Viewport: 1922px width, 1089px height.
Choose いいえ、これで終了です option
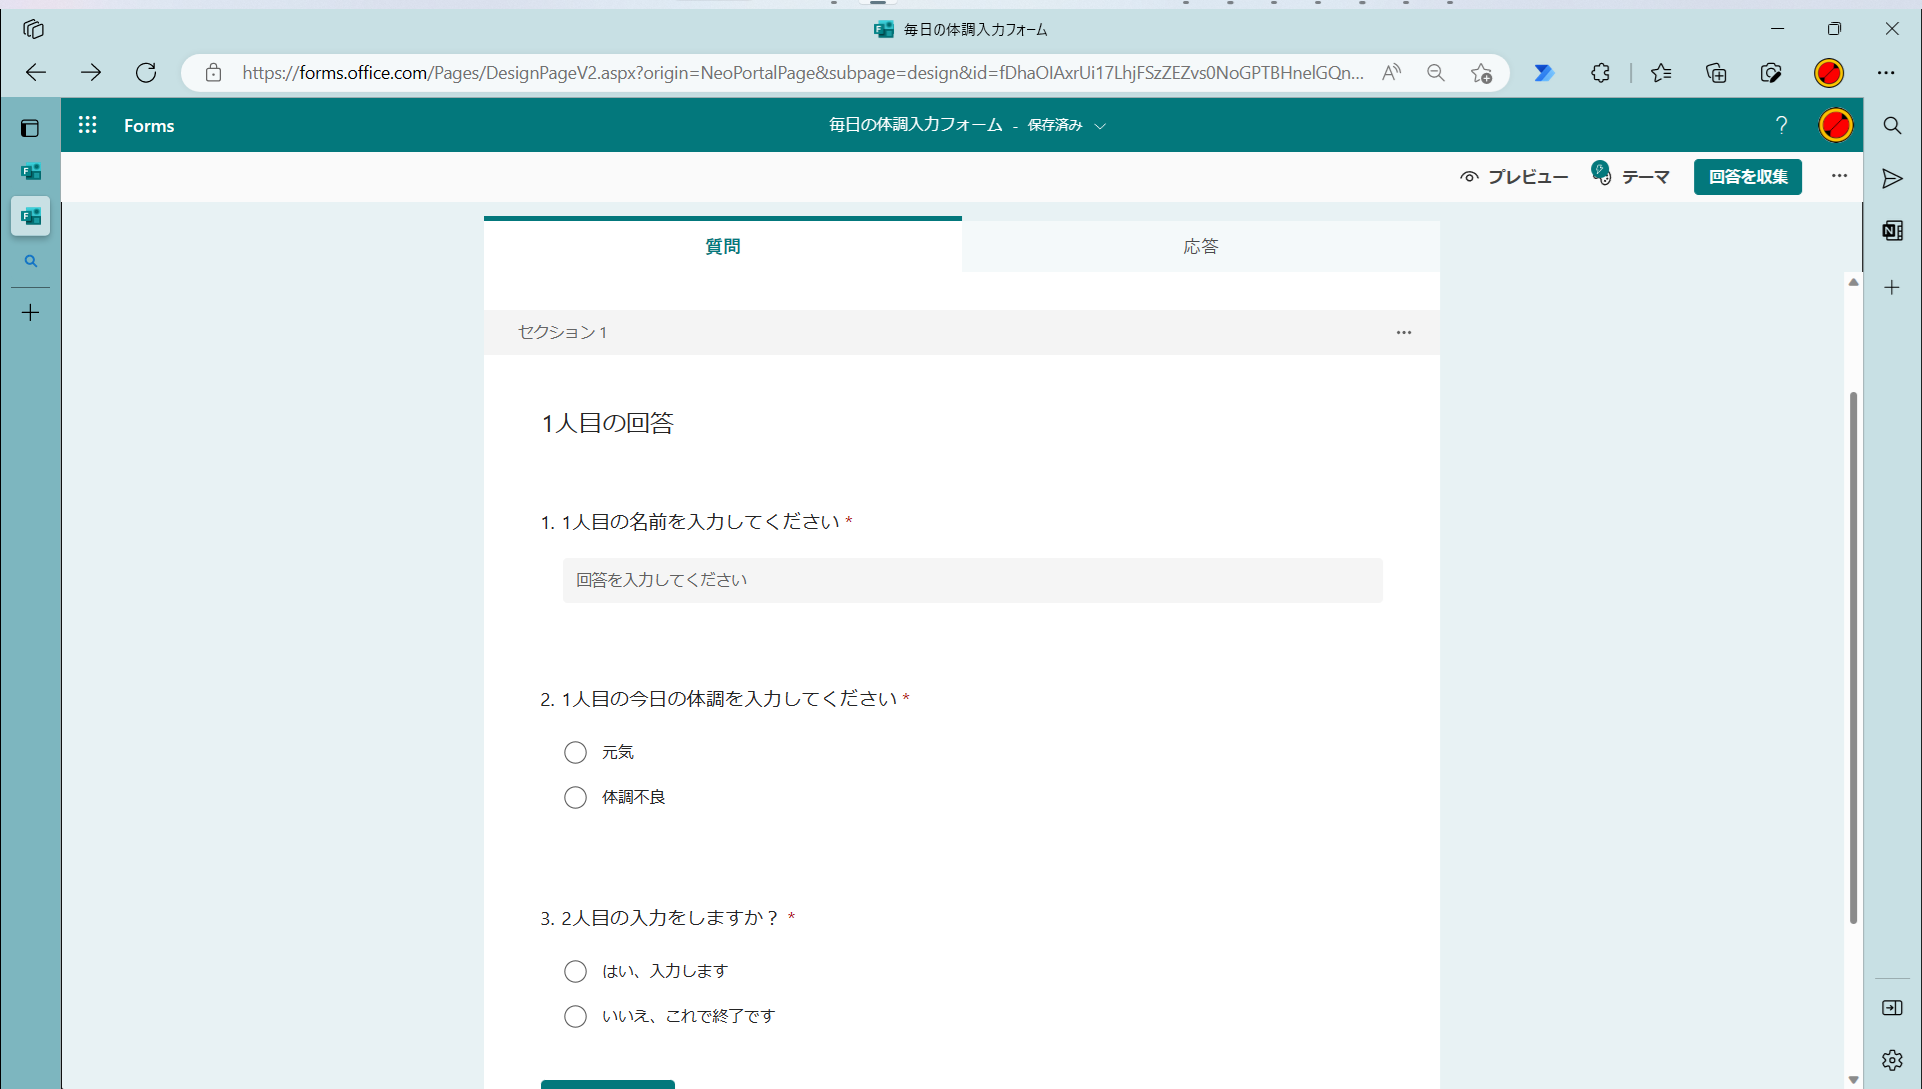[x=575, y=1016]
